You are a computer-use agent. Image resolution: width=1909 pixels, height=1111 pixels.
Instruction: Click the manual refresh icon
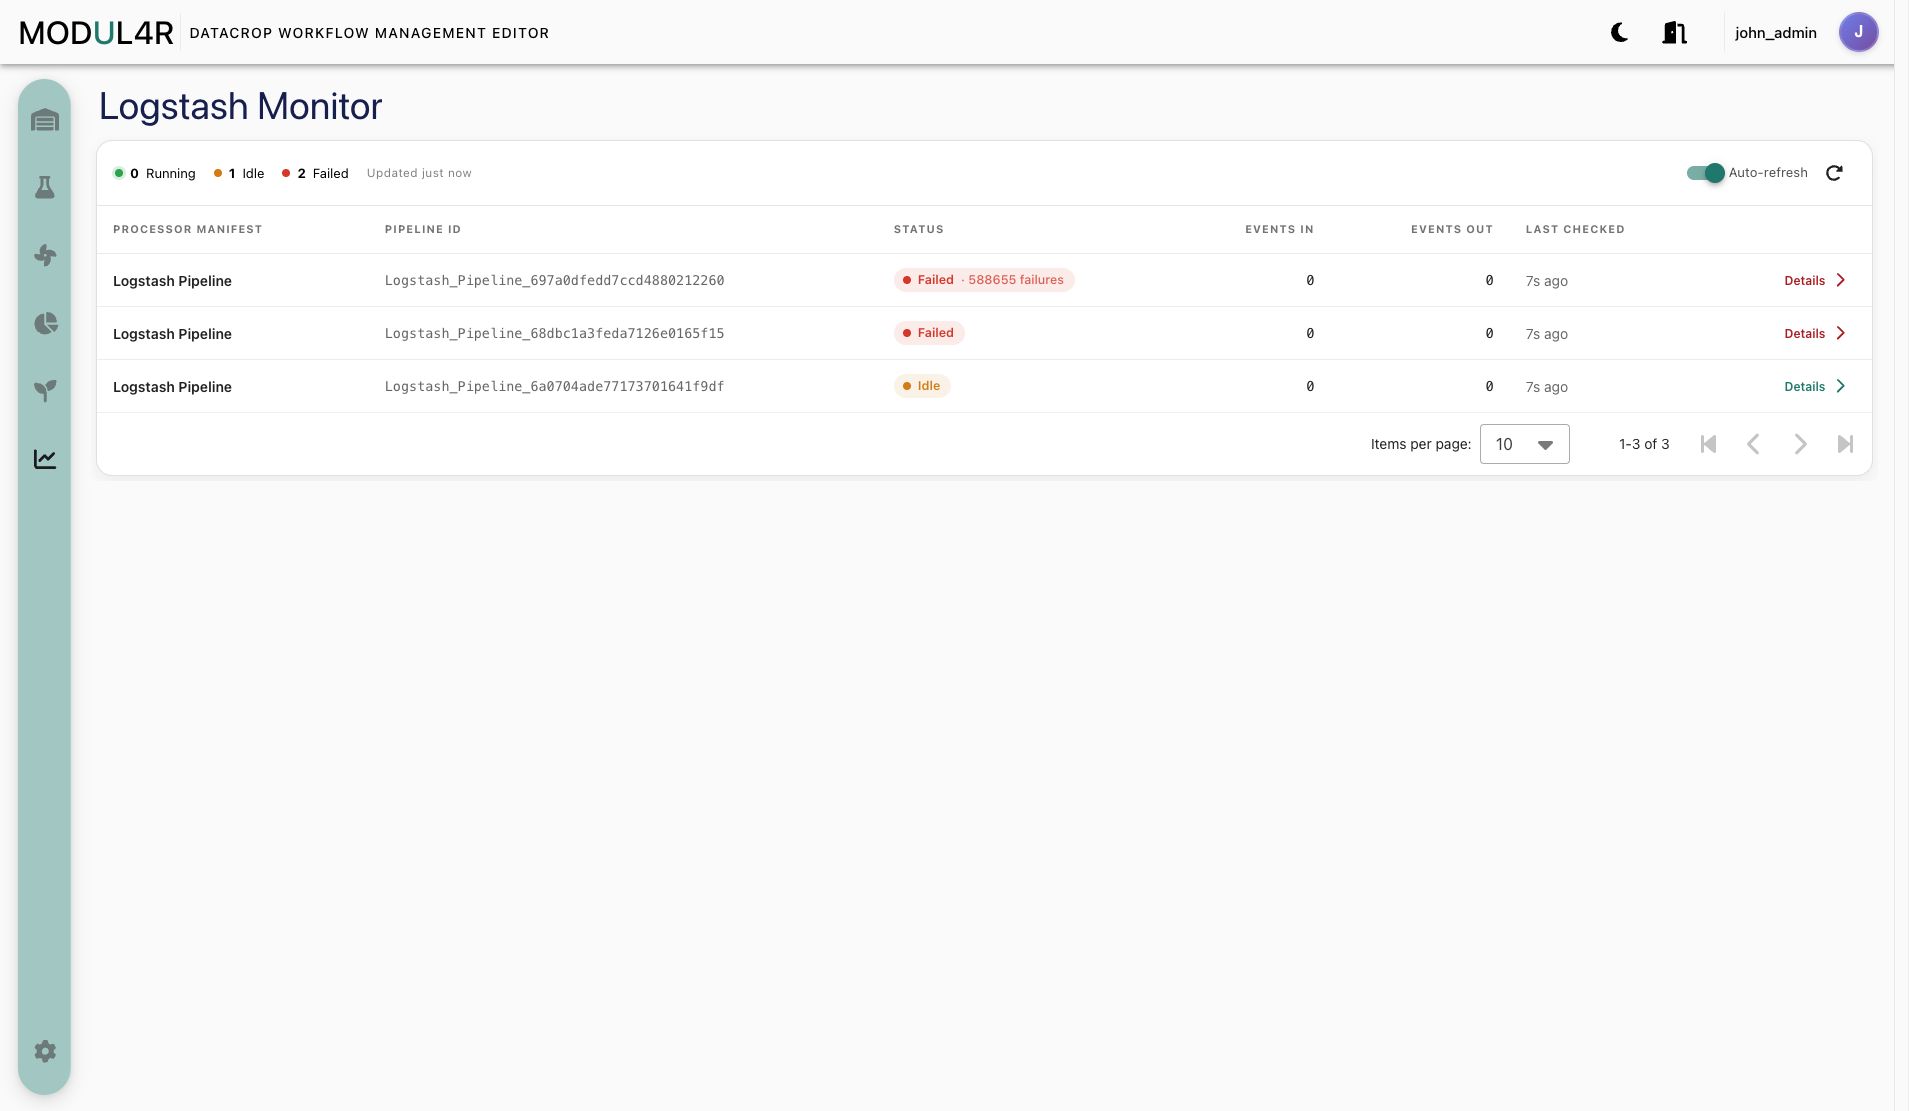point(1834,173)
